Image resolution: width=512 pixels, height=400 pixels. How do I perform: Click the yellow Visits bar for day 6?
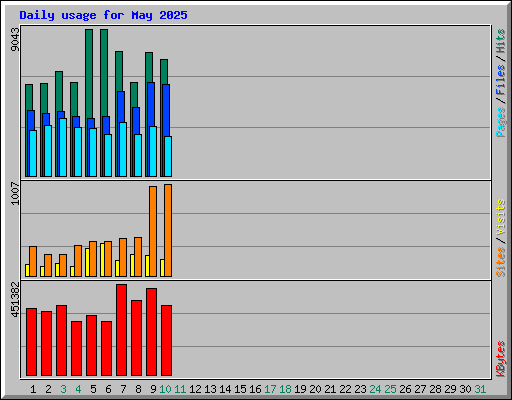tap(102, 260)
